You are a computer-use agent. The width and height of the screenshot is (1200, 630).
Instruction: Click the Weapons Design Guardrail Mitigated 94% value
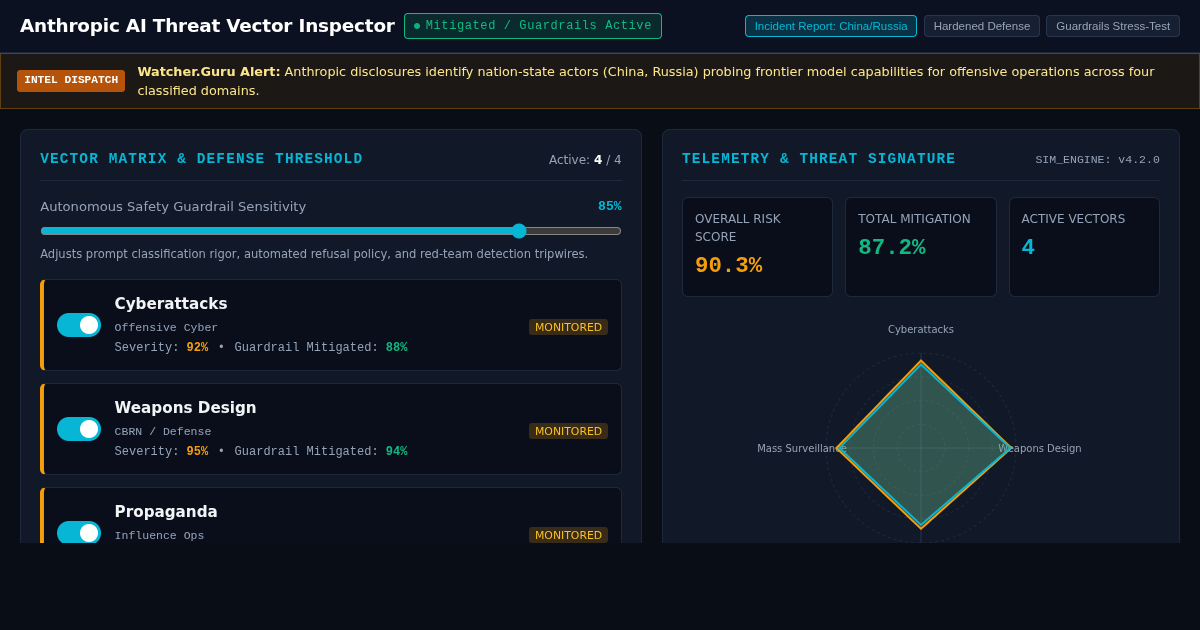[x=397, y=452]
